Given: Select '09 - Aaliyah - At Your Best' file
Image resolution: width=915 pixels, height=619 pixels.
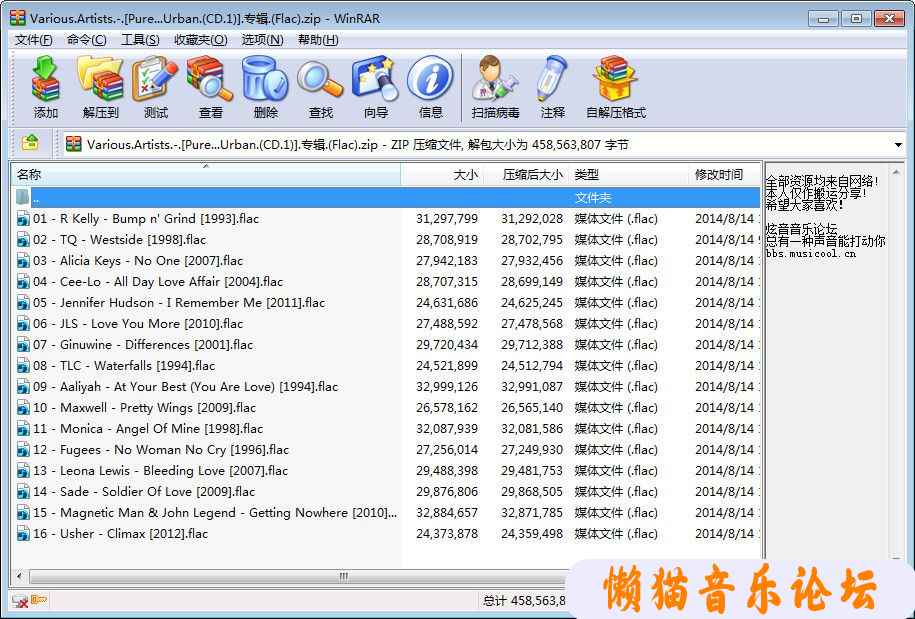Looking at the screenshot, I should point(186,387).
